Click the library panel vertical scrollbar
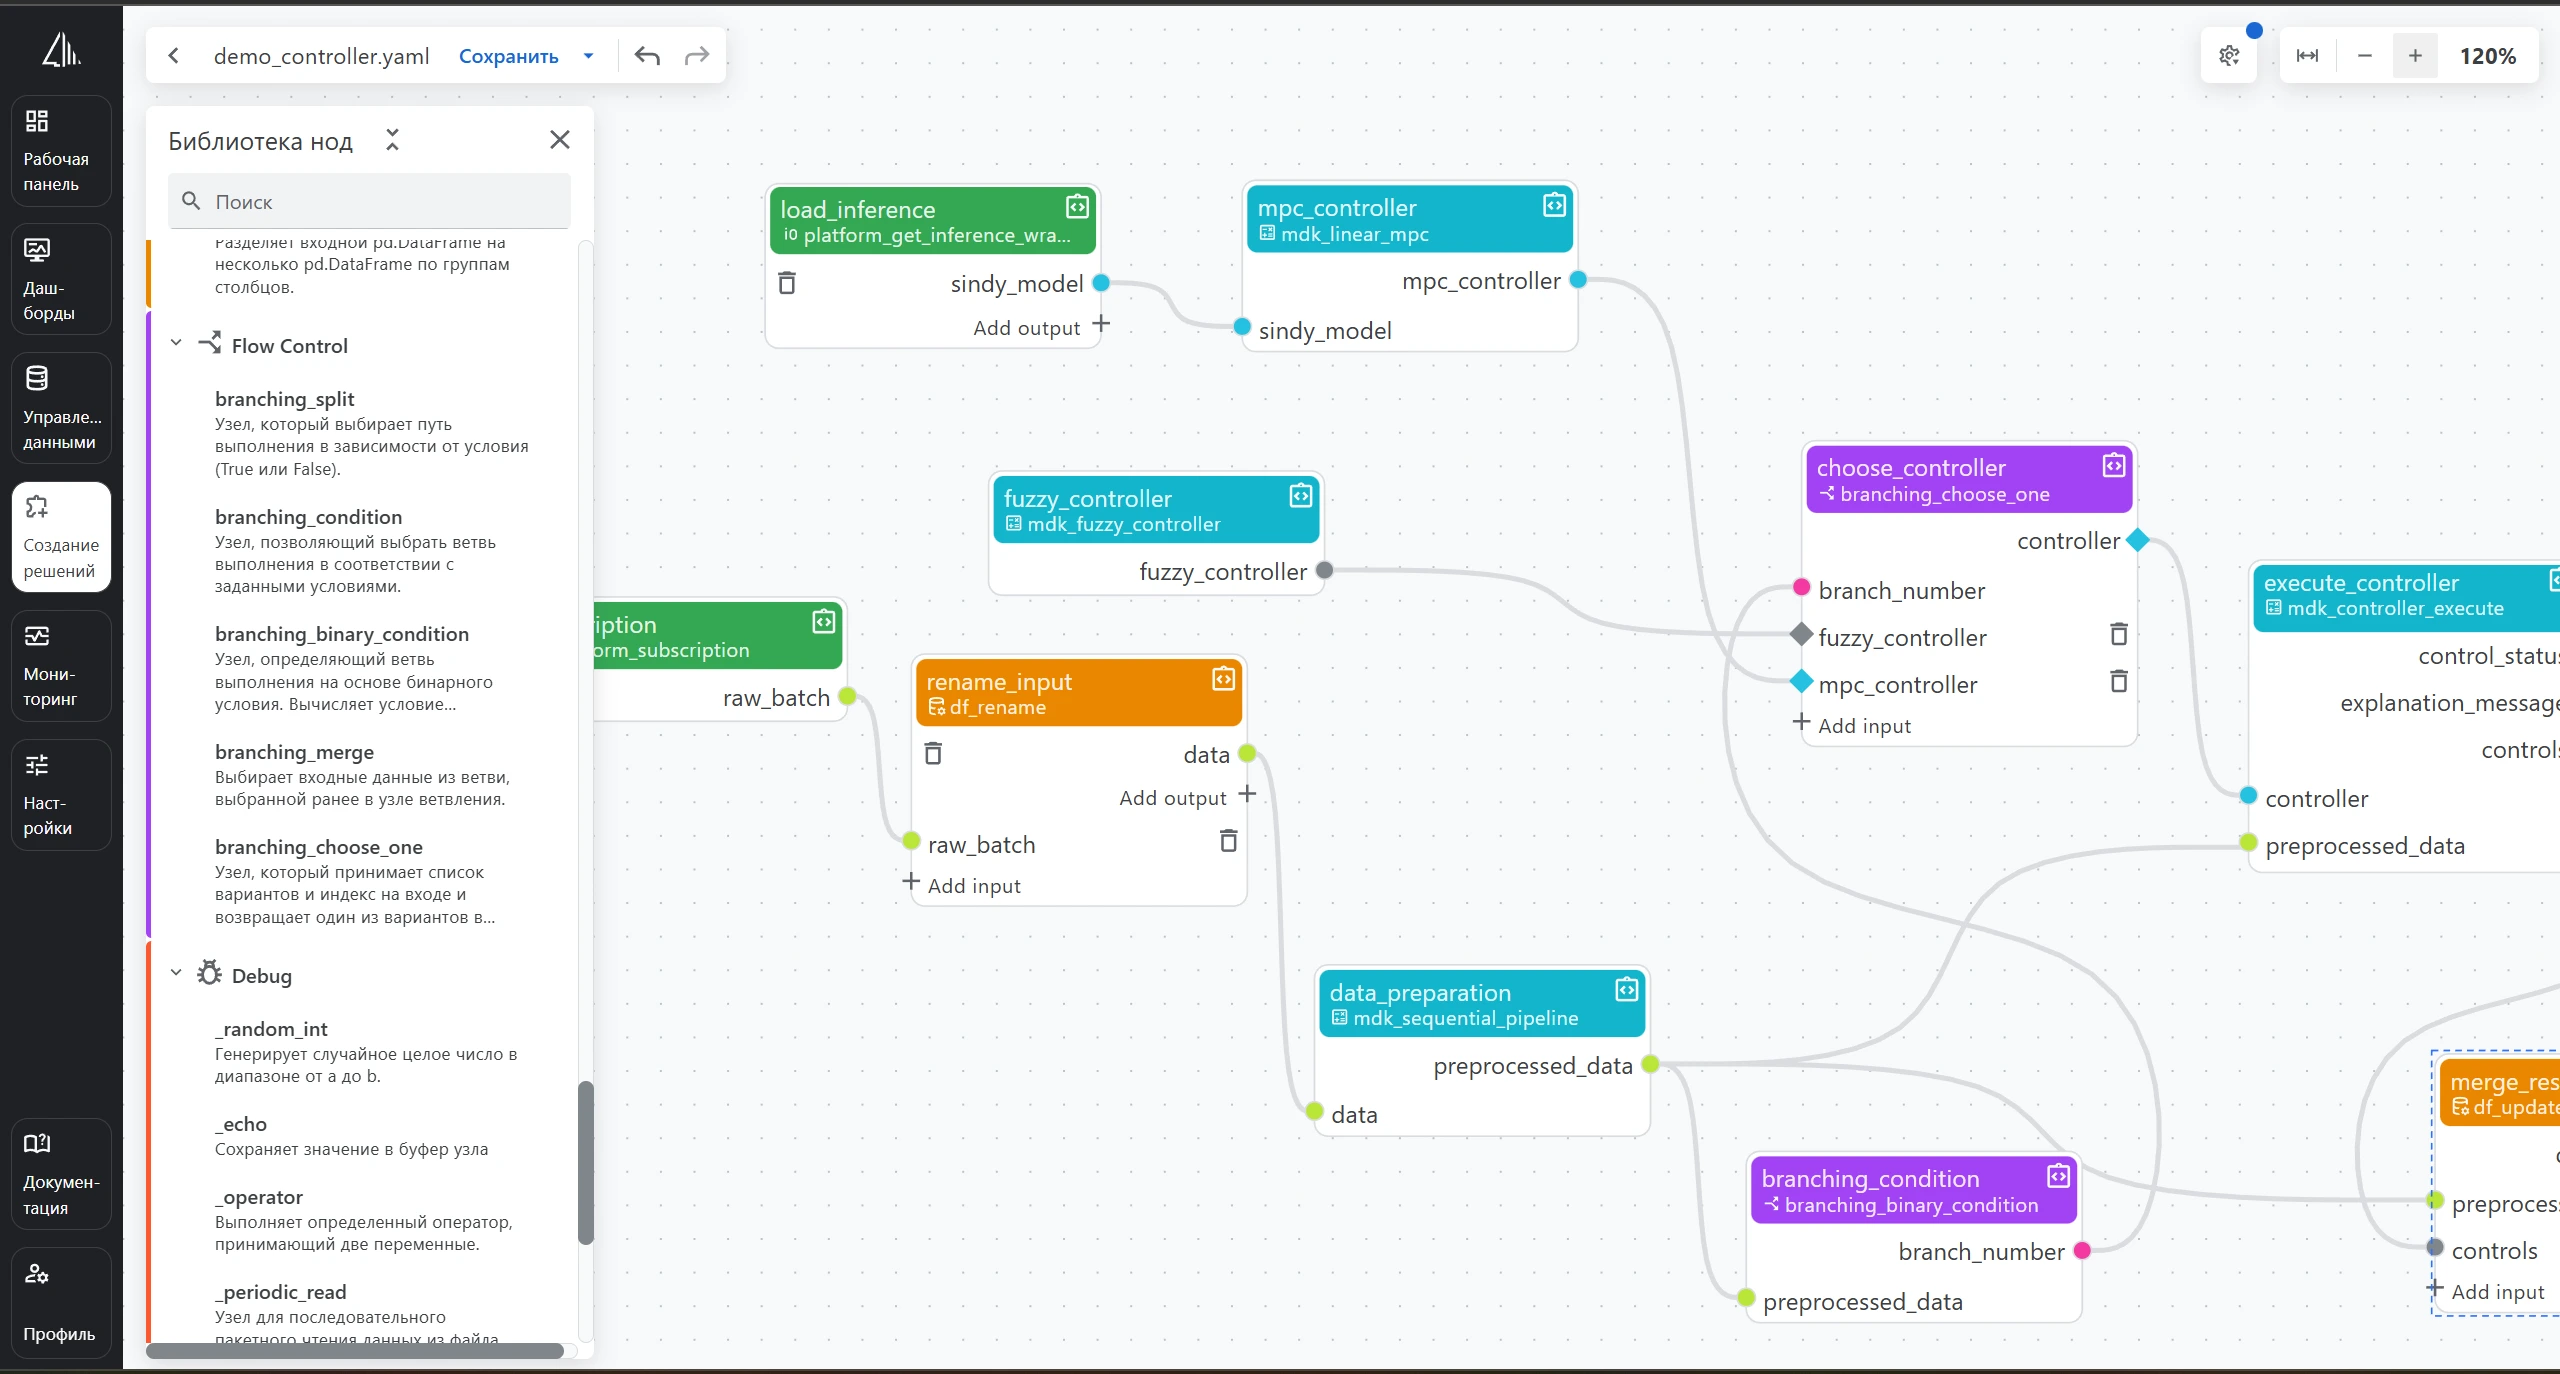The width and height of the screenshot is (2560, 1374). [x=586, y=1162]
